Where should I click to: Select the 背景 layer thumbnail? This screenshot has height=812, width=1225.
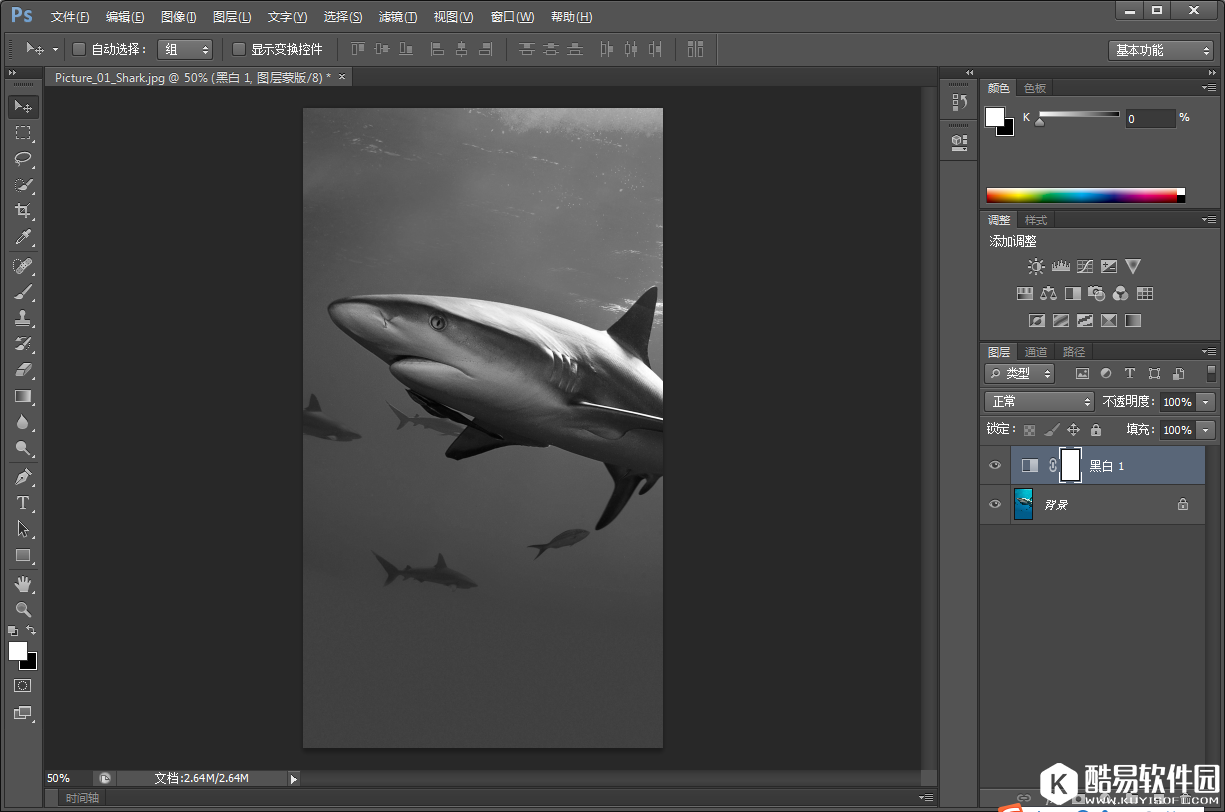(x=1024, y=504)
